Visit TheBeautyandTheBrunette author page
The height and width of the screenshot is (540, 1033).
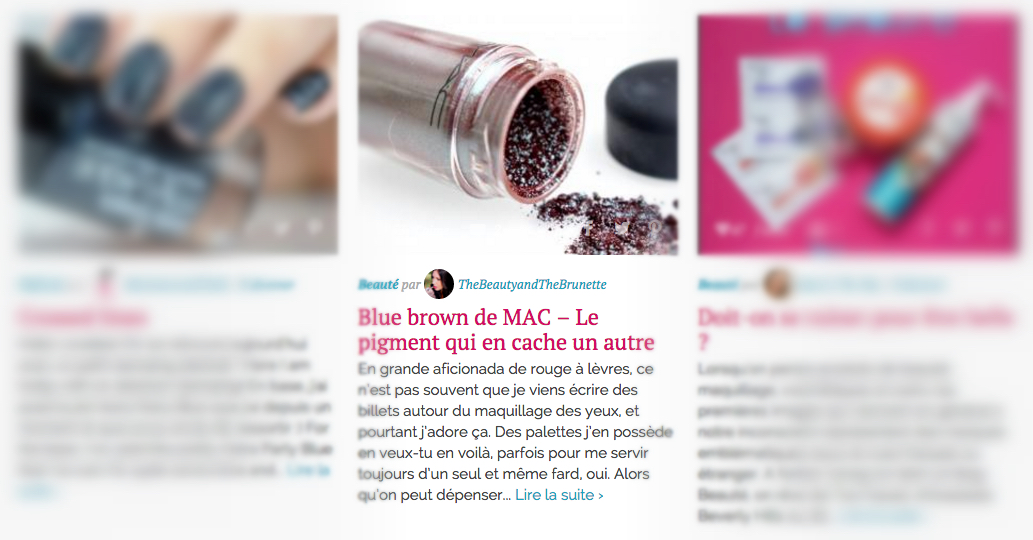point(532,284)
